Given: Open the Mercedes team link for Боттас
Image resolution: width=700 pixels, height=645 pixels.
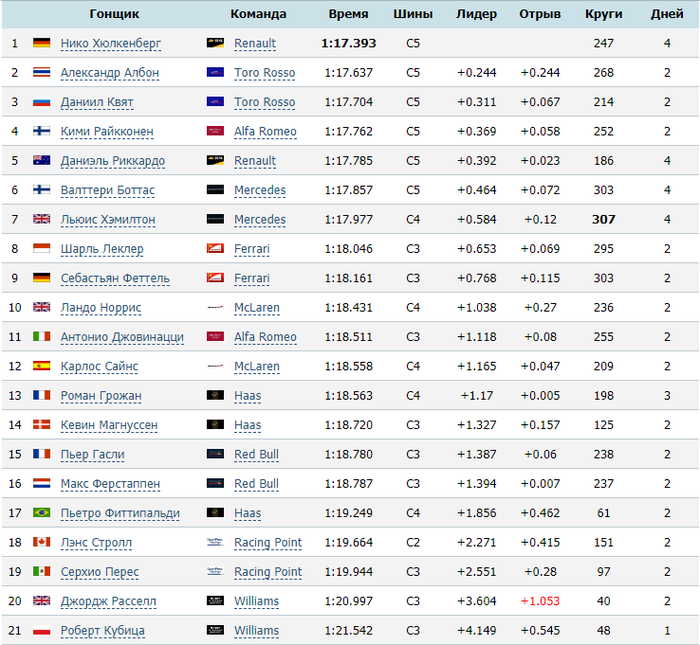Looking at the screenshot, I should [x=259, y=191].
